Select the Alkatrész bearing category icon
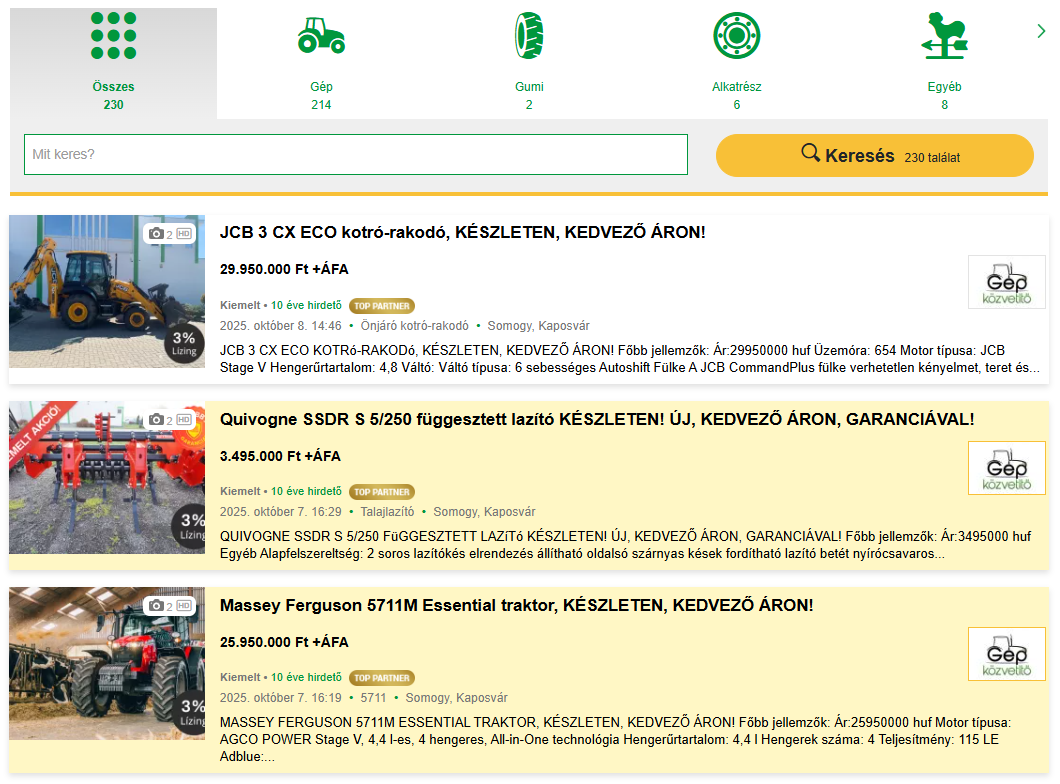 pos(737,37)
